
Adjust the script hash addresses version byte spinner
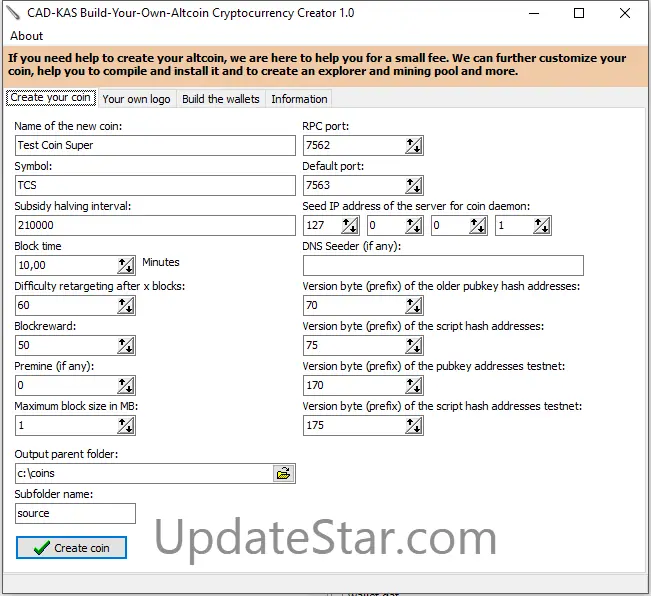point(414,345)
